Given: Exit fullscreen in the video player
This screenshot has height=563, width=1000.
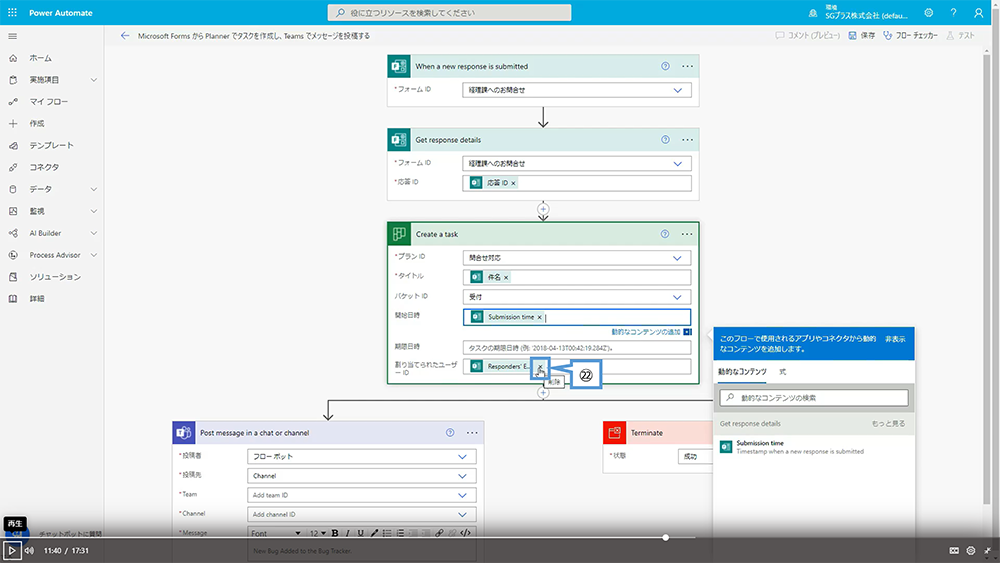Looking at the screenshot, I should (988, 550).
